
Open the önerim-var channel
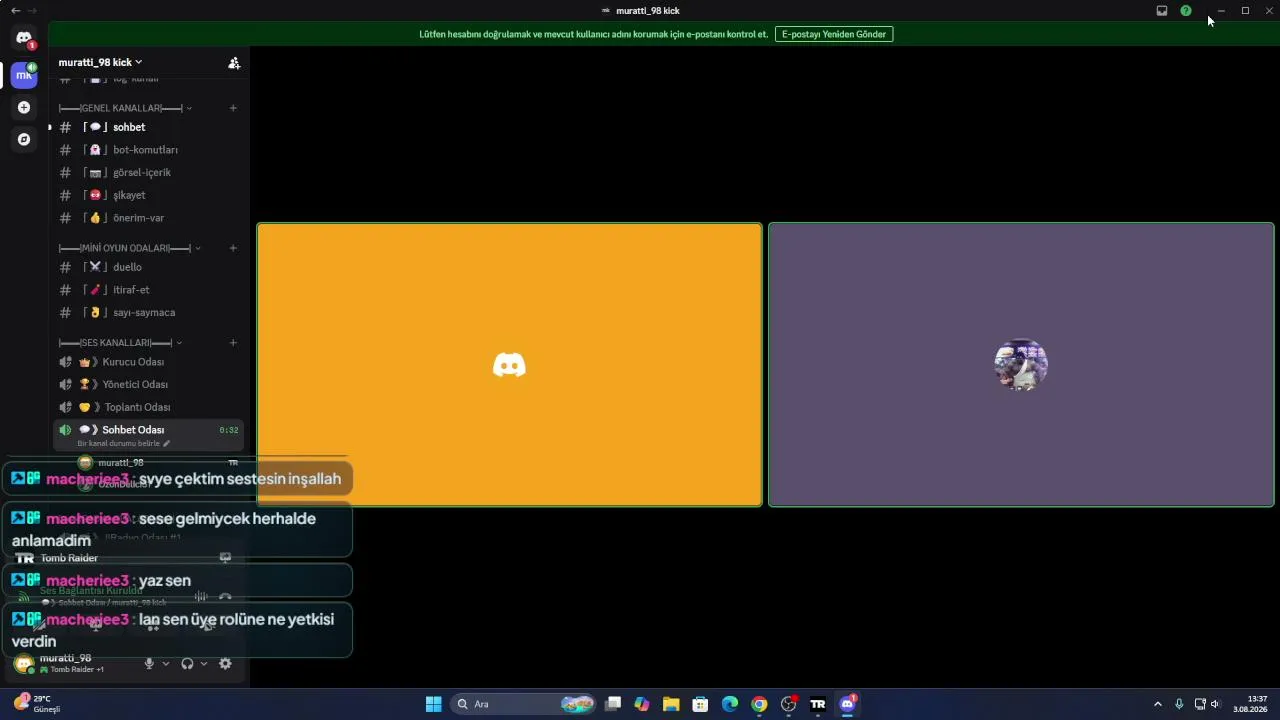point(148,217)
